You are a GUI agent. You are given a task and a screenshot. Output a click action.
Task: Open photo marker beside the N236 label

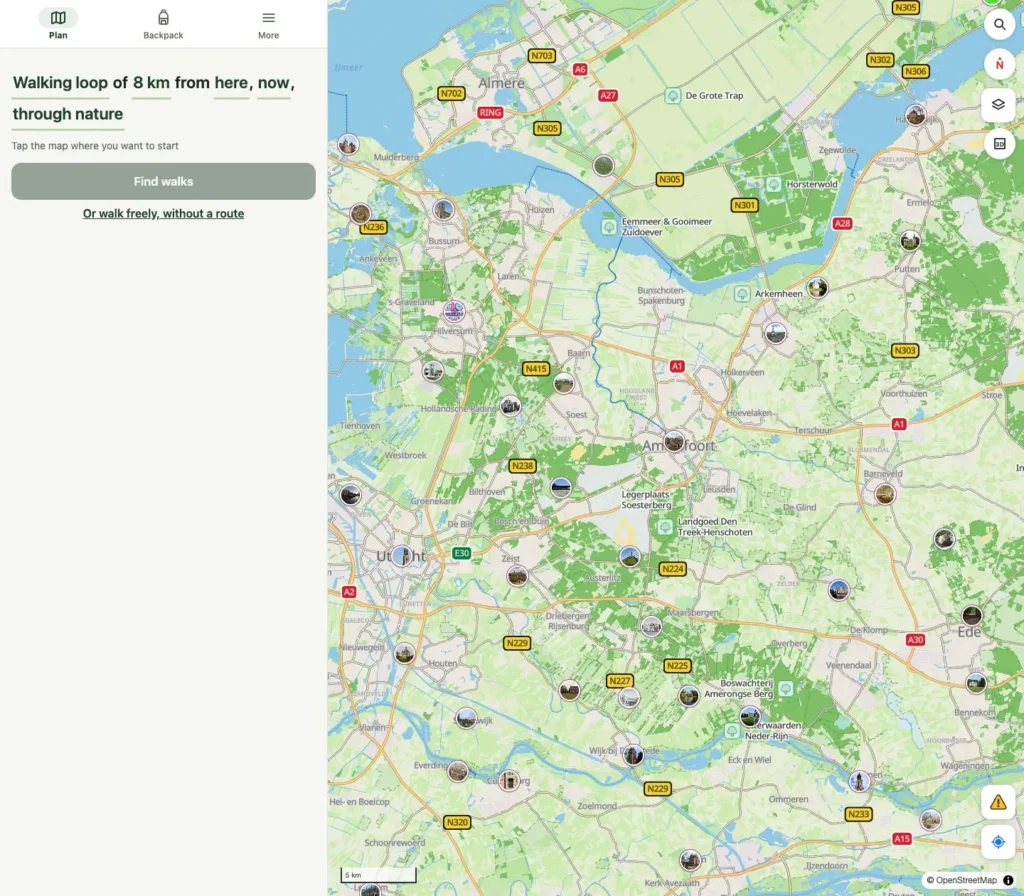click(x=360, y=214)
